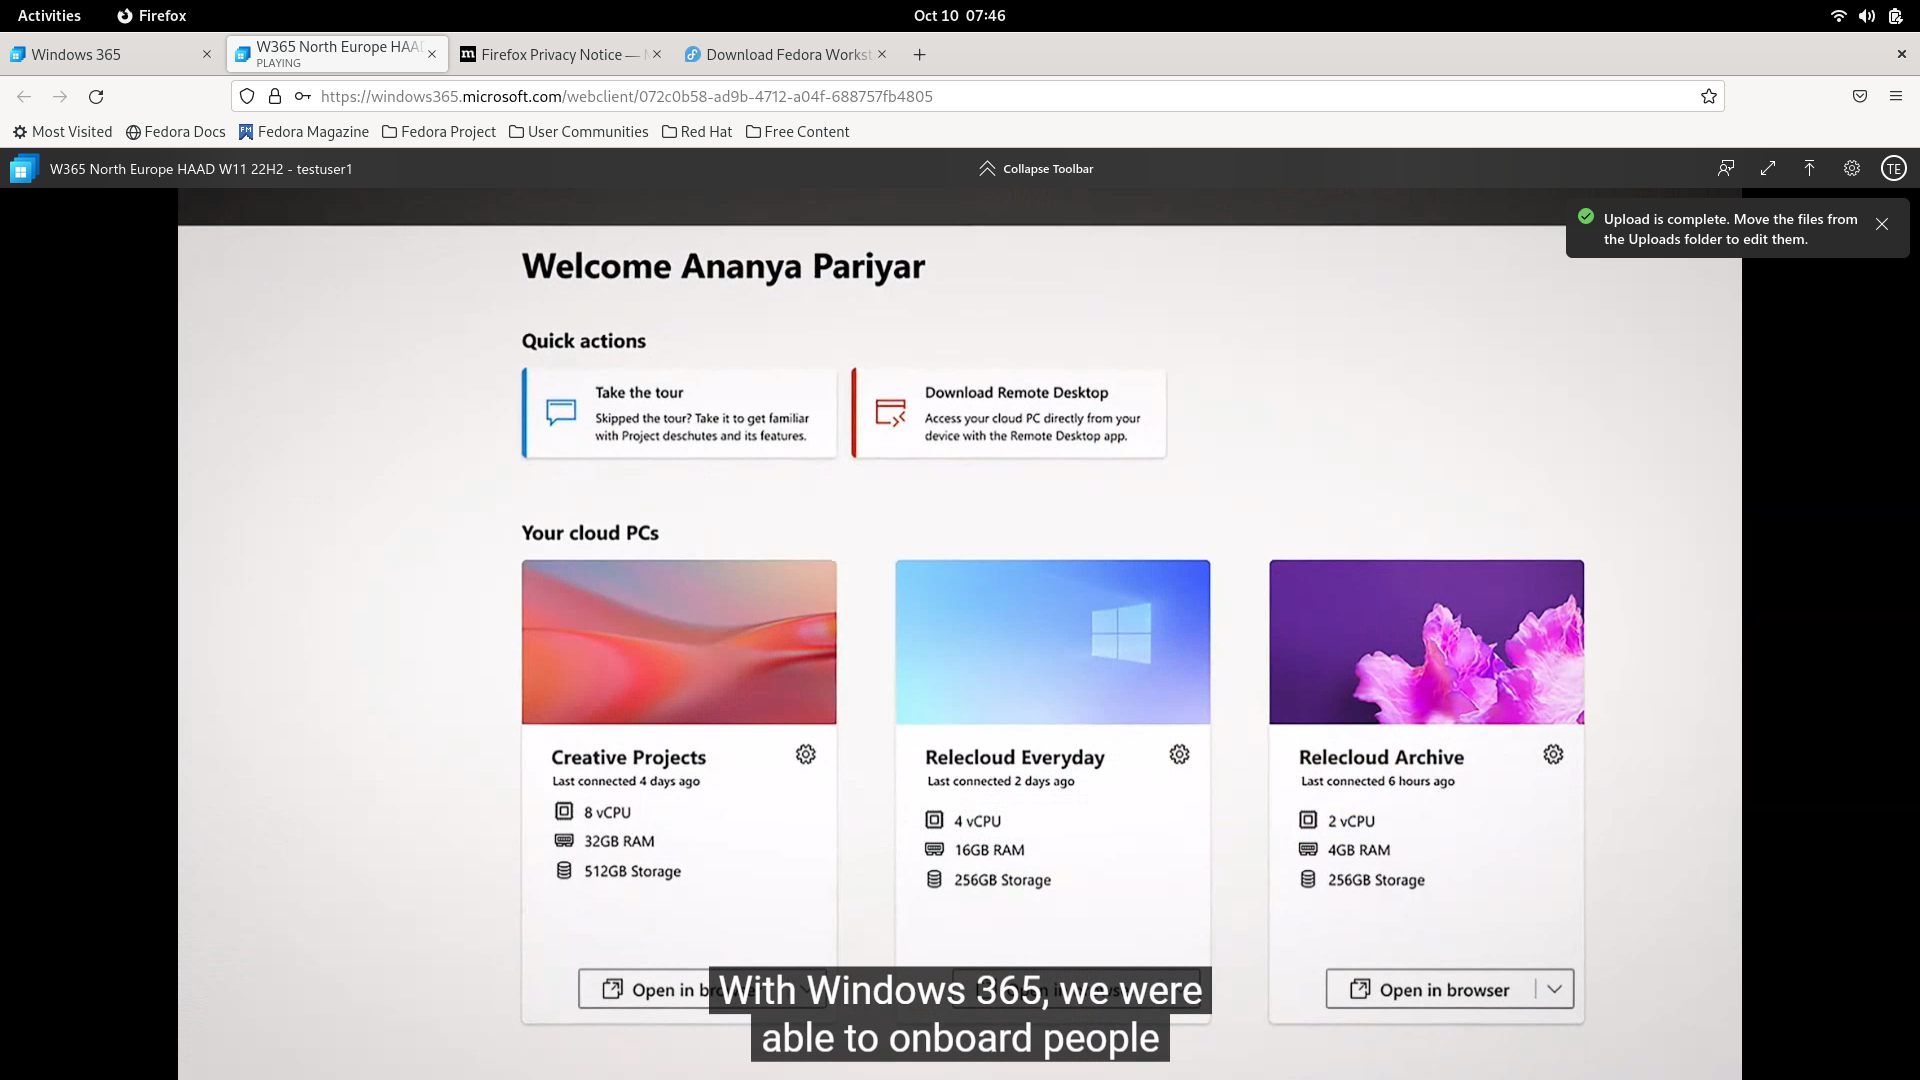The image size is (1920, 1080).
Task: Open the Download Remote Desktop quick action
Action: click(x=1009, y=413)
